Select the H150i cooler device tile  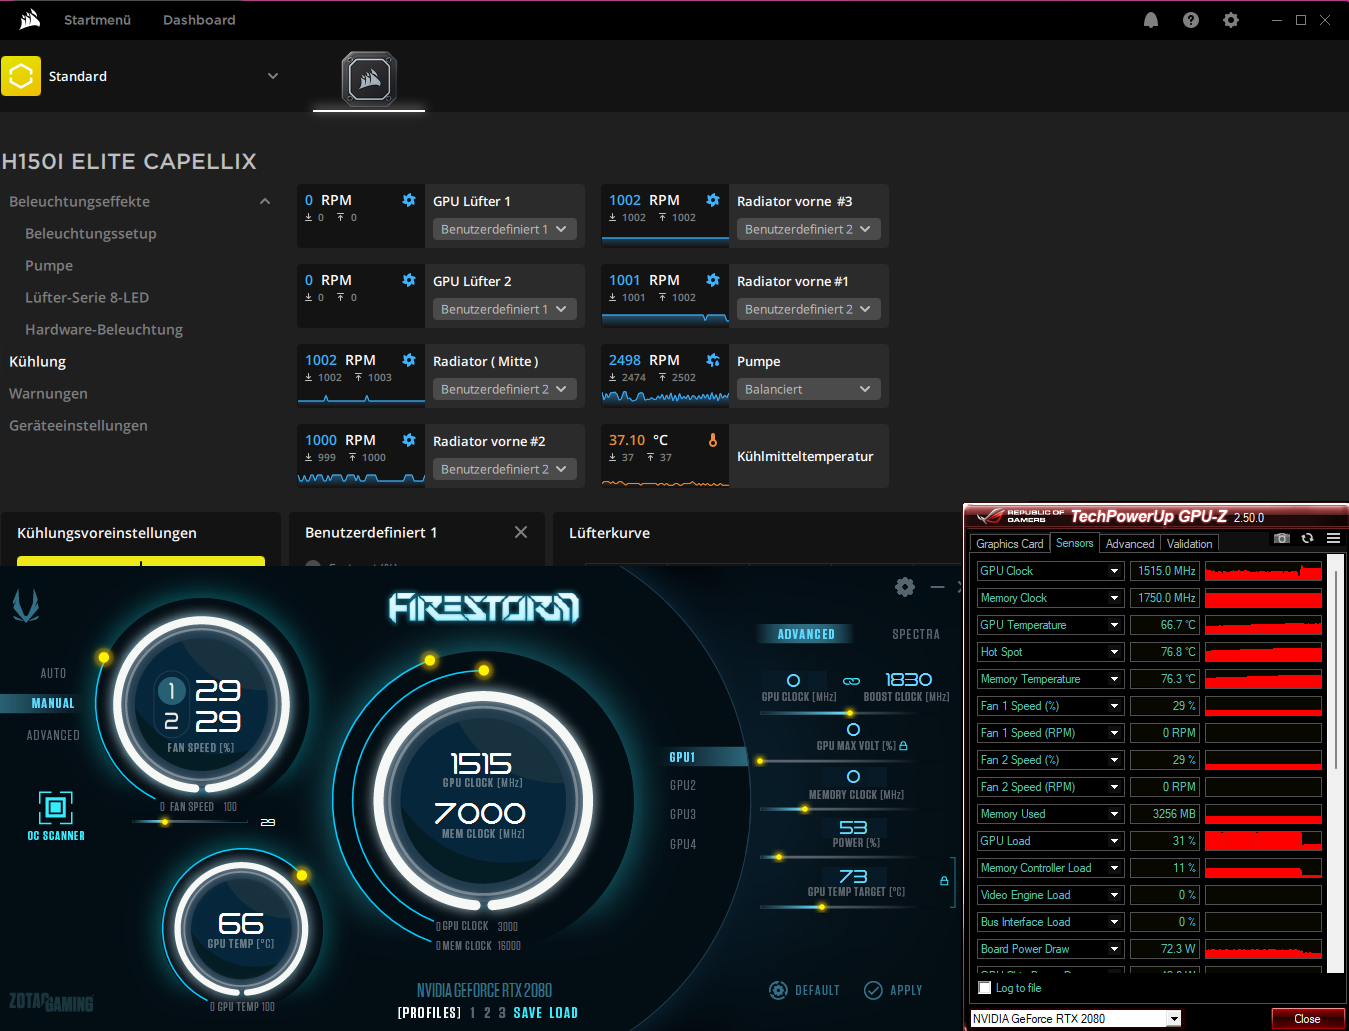pyautogui.click(x=369, y=78)
